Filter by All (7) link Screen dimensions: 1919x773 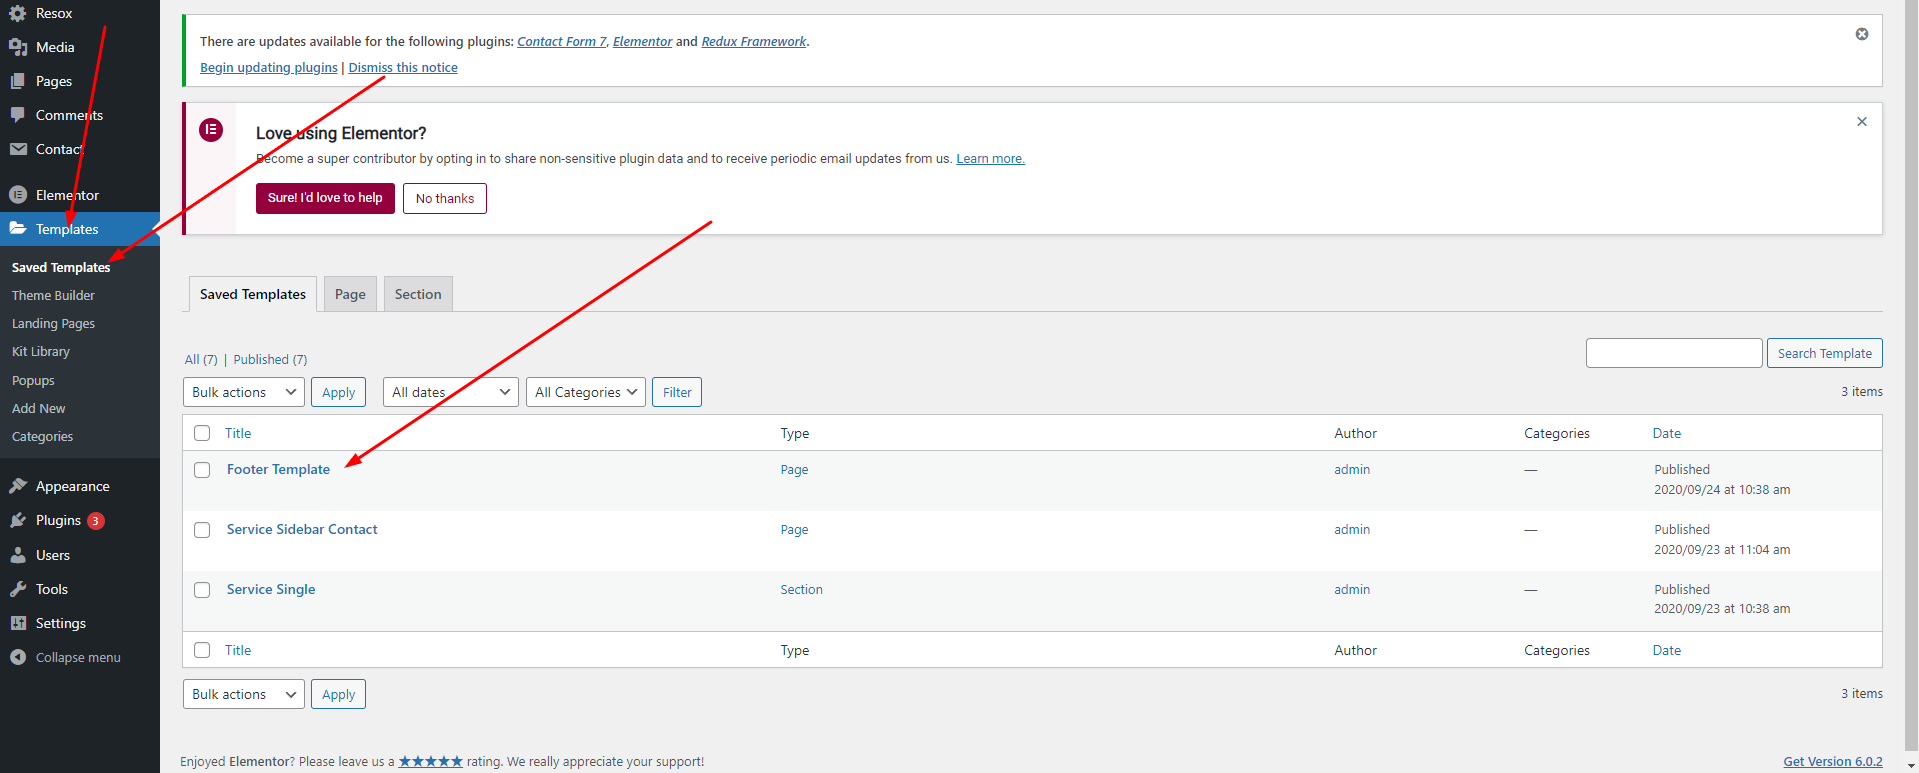(x=201, y=359)
